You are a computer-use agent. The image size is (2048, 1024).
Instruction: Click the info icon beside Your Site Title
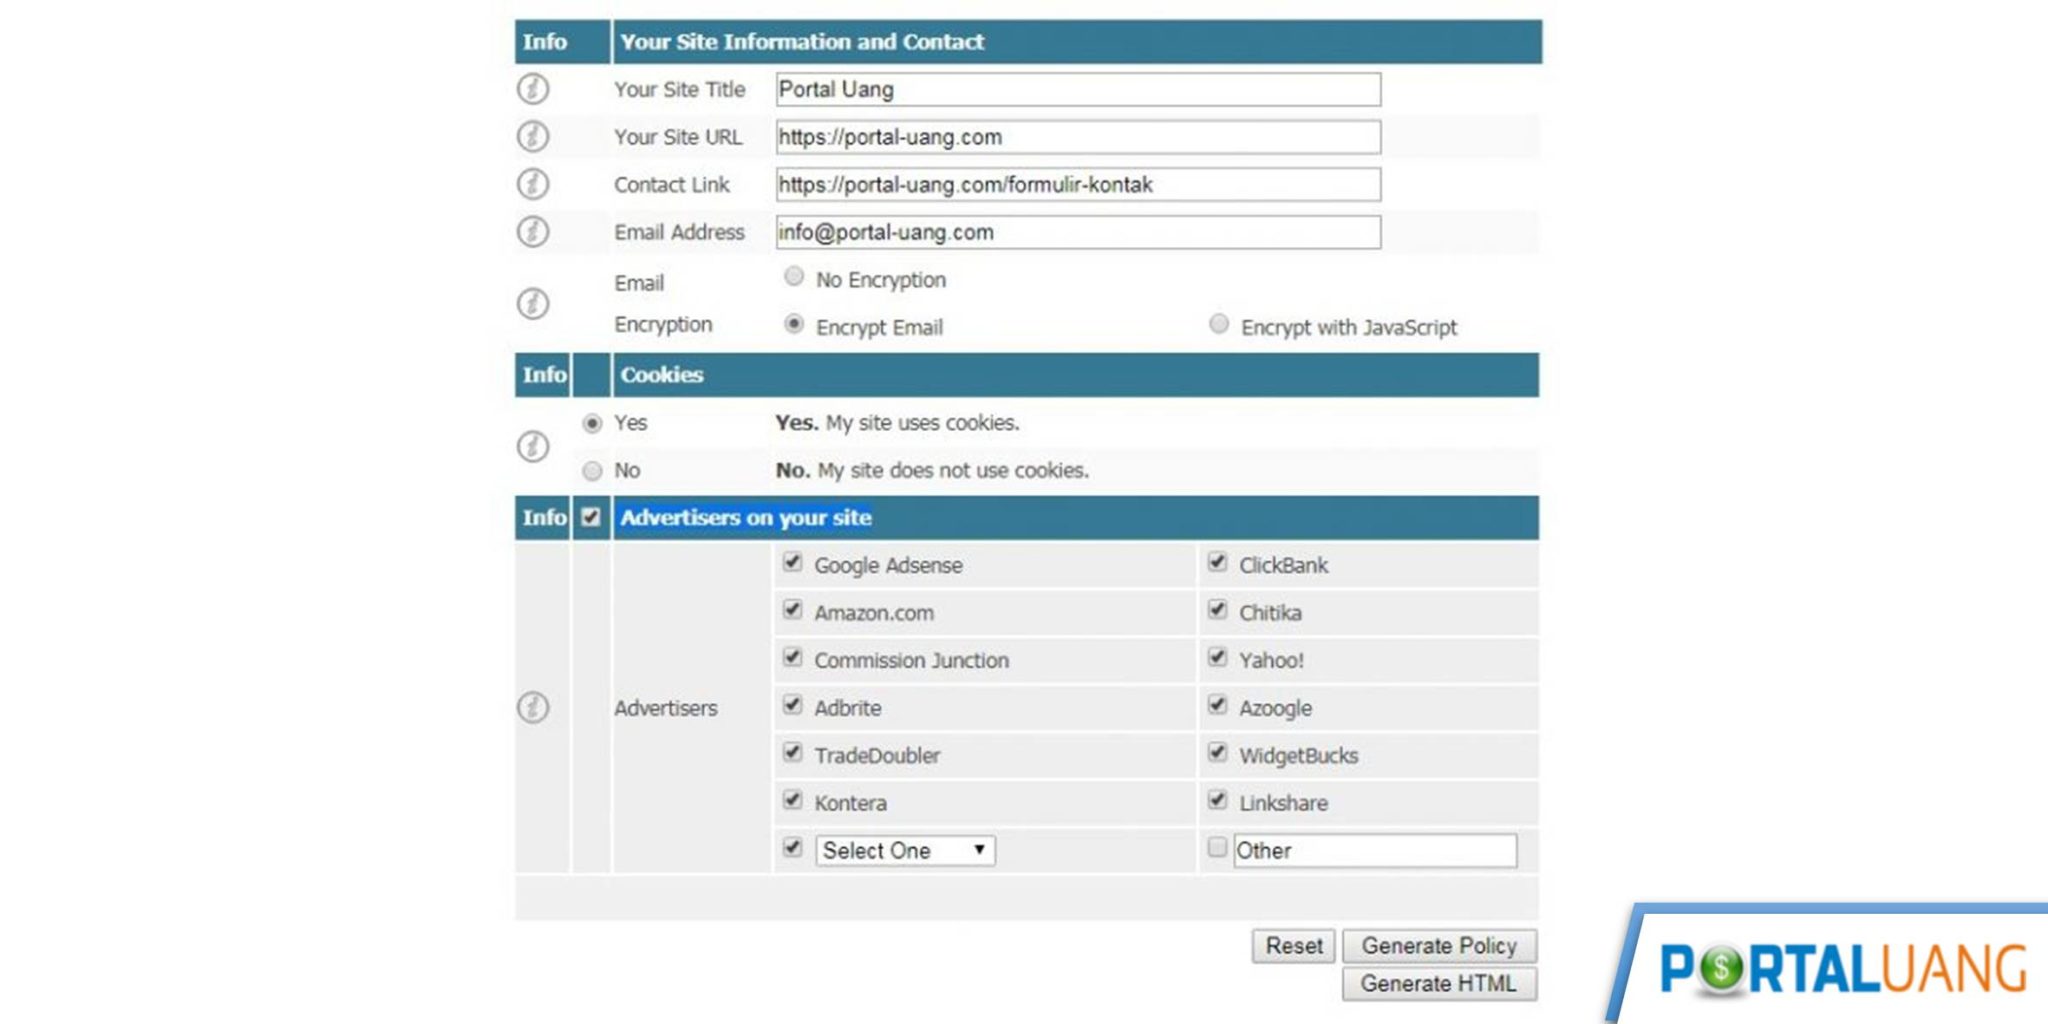click(x=531, y=89)
